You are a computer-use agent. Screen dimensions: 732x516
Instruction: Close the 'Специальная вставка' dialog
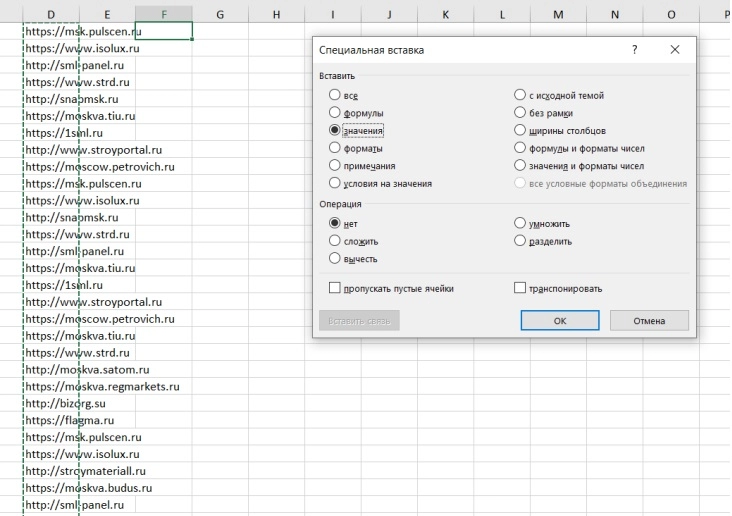(x=675, y=49)
